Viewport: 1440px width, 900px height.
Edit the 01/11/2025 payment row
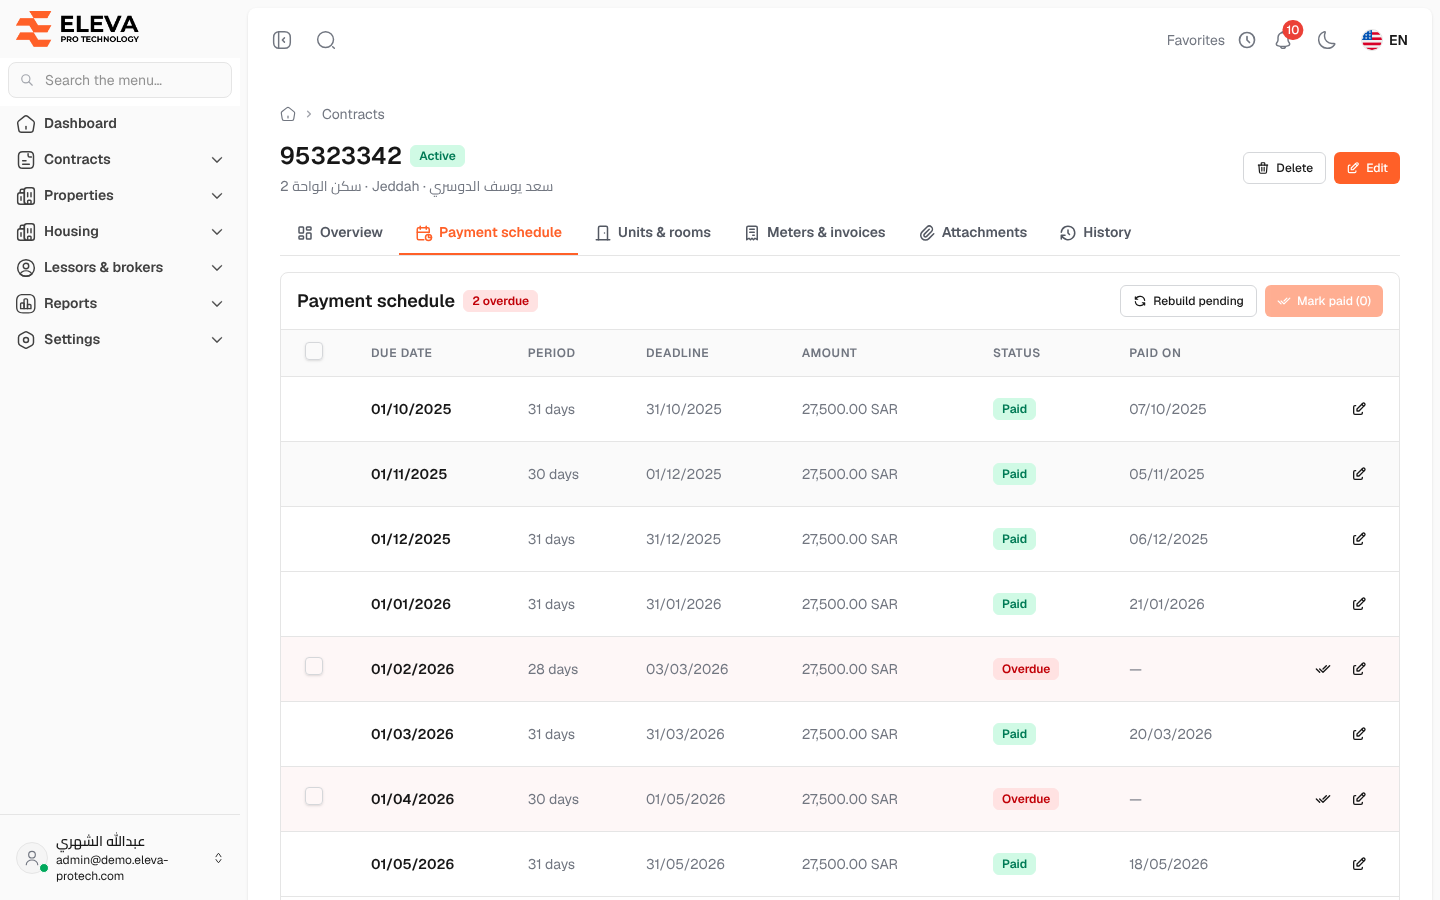click(1359, 474)
